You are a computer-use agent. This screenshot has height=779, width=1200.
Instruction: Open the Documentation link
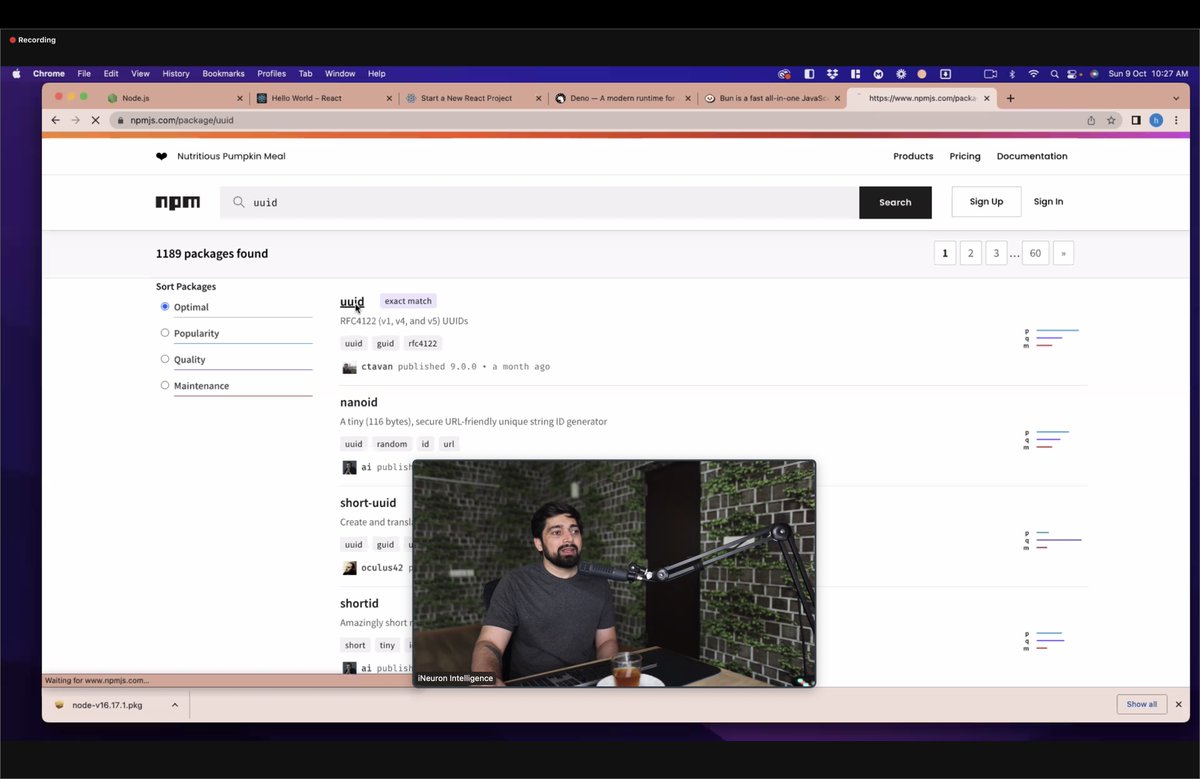pos(1032,156)
